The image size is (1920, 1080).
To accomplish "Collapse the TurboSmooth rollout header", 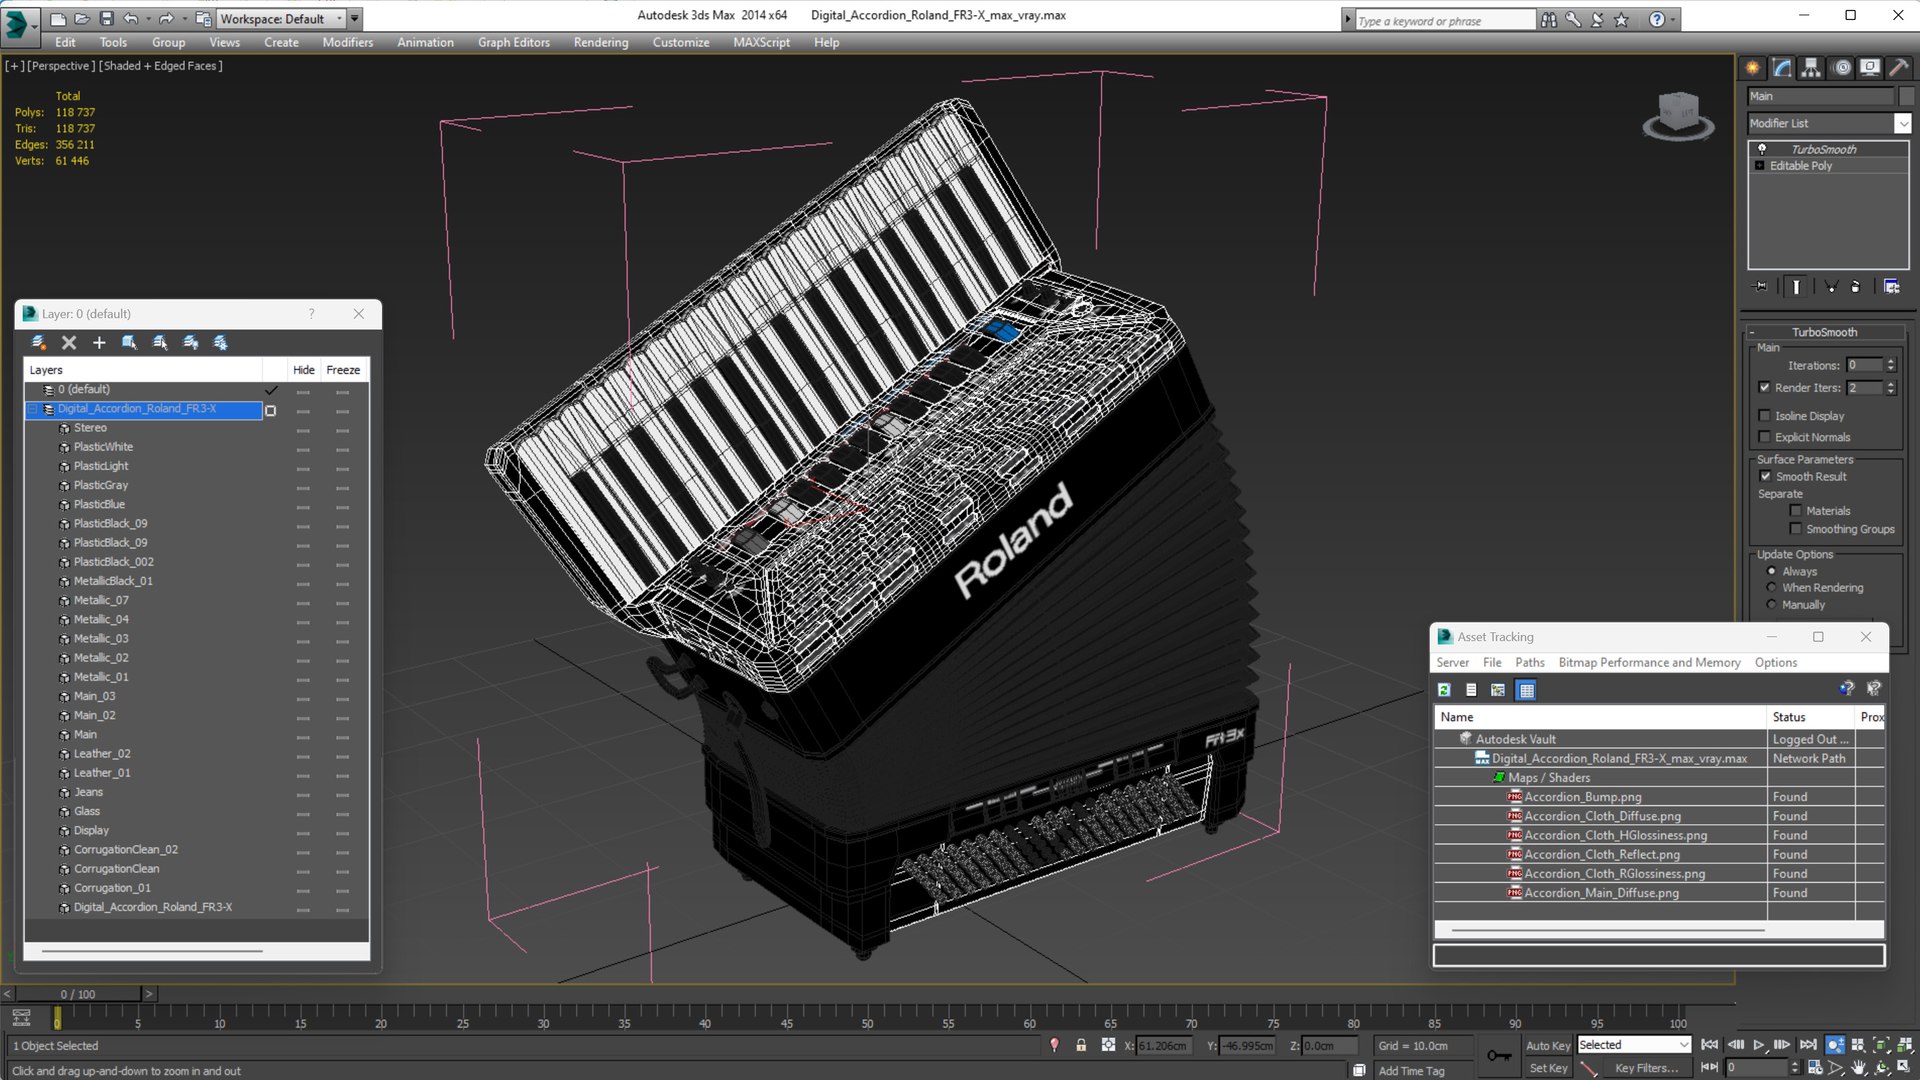I will 1824,332.
